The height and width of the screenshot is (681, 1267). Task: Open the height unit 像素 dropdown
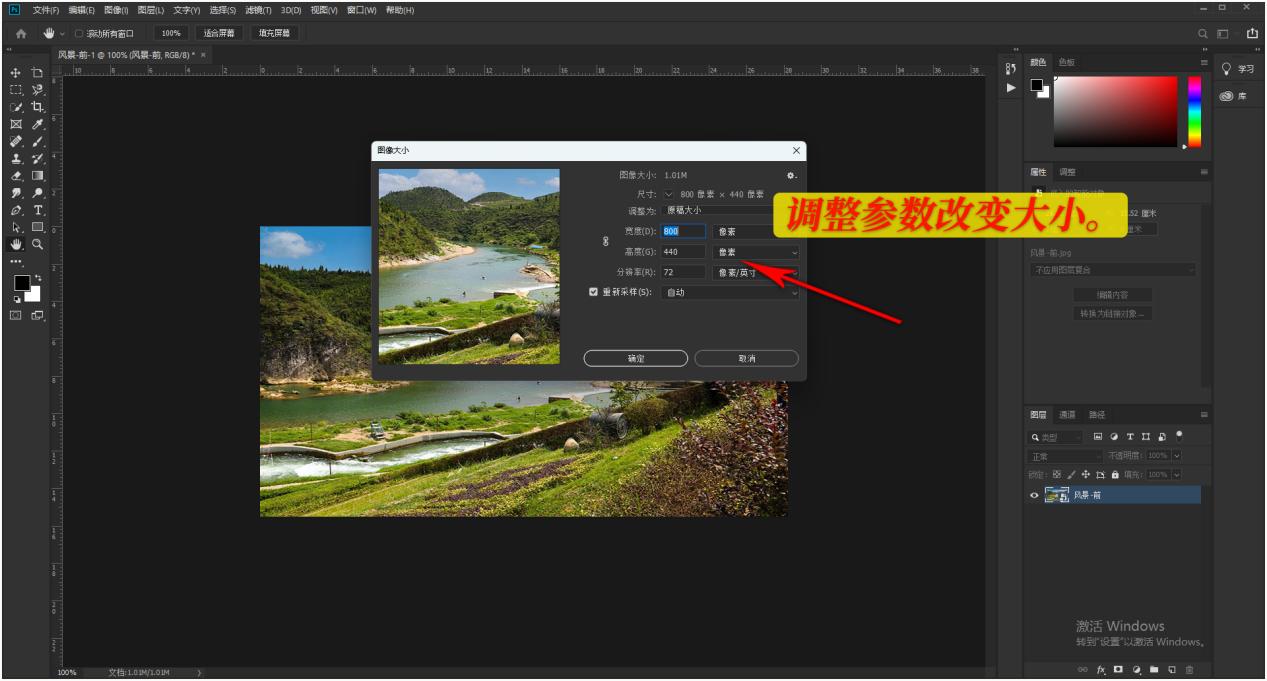coord(755,252)
